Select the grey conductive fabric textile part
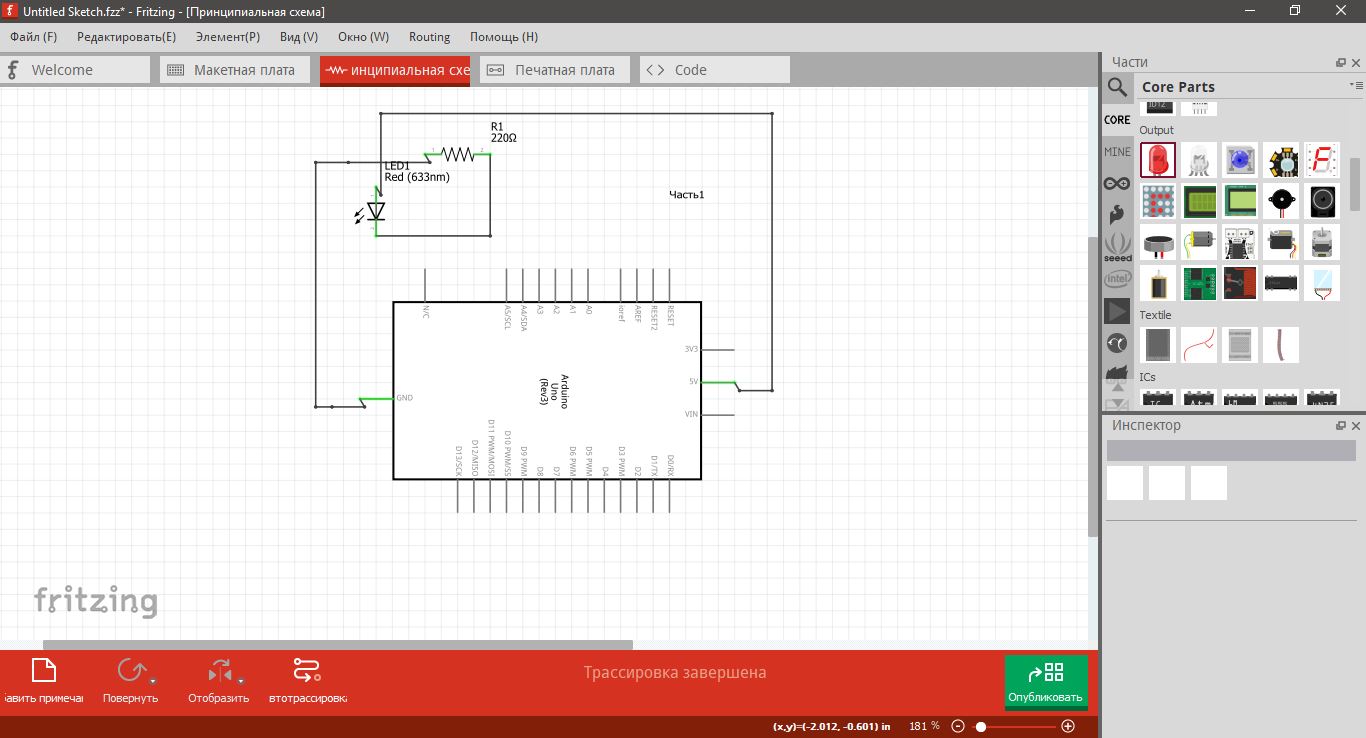 click(1158, 345)
